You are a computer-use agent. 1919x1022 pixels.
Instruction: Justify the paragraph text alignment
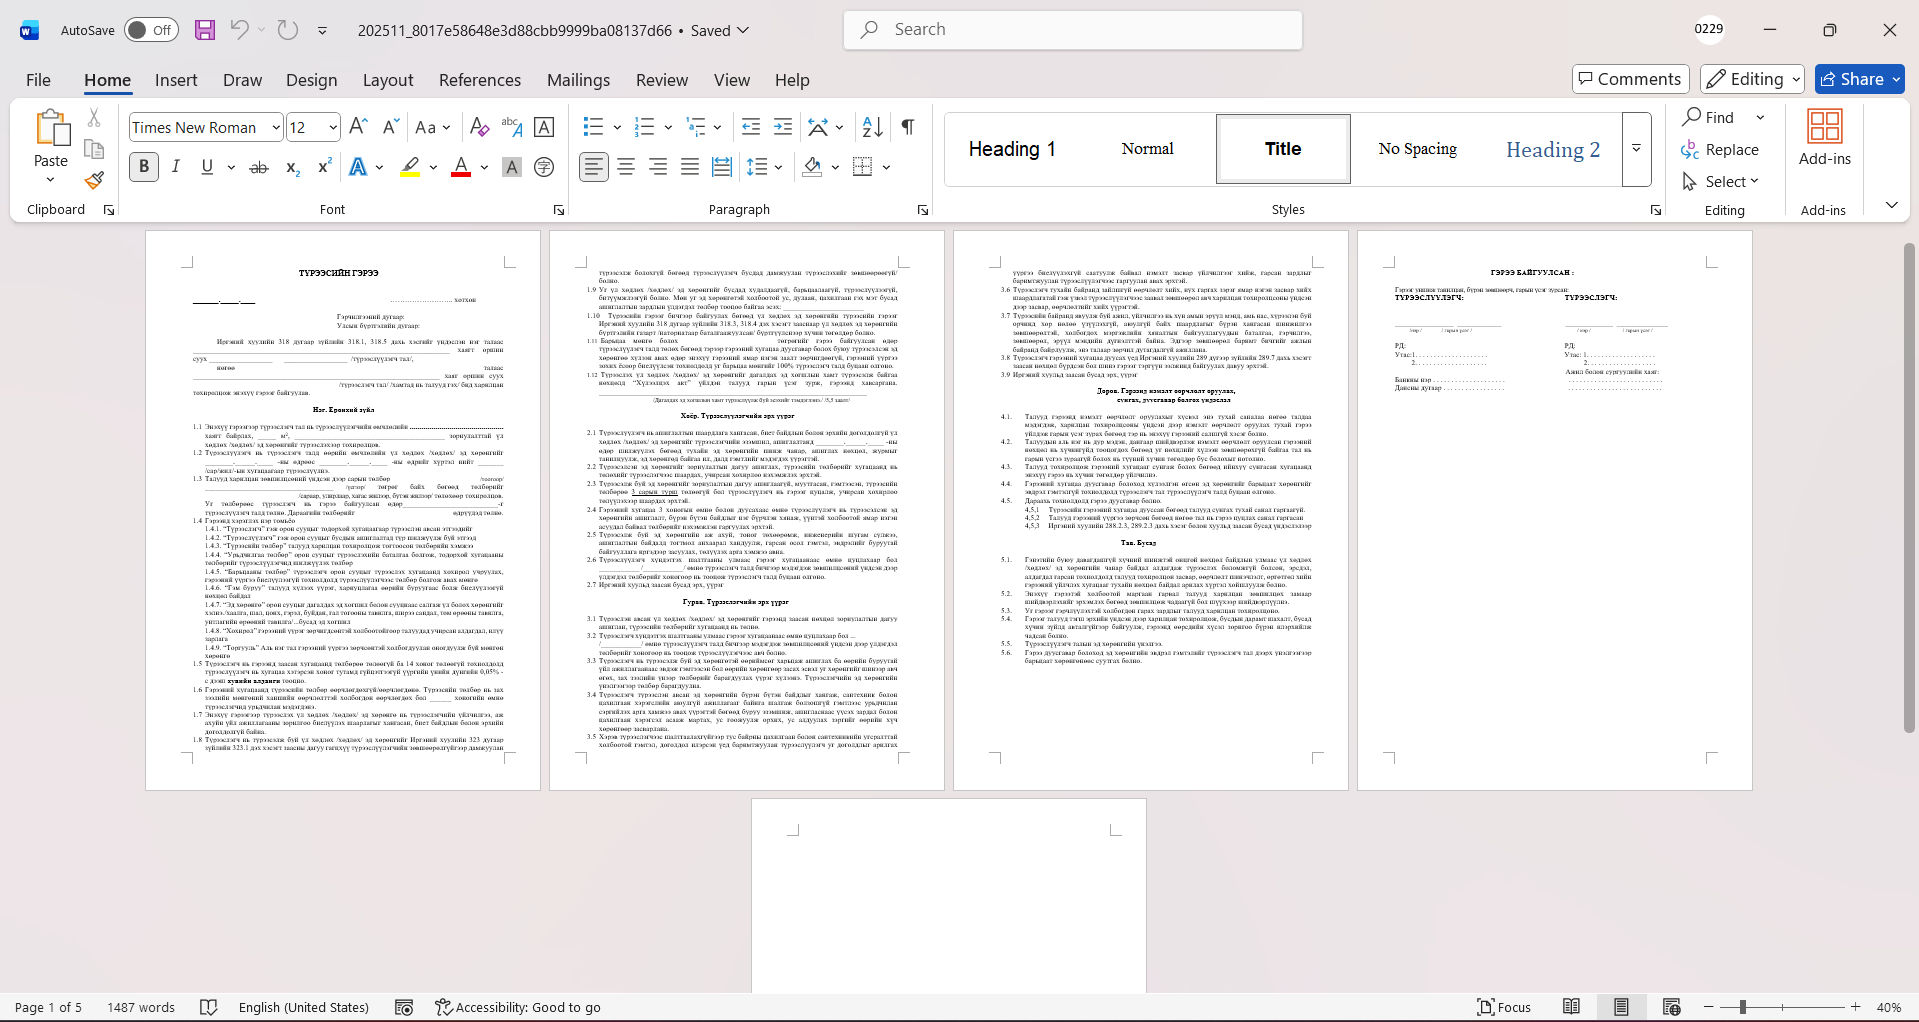click(x=690, y=167)
